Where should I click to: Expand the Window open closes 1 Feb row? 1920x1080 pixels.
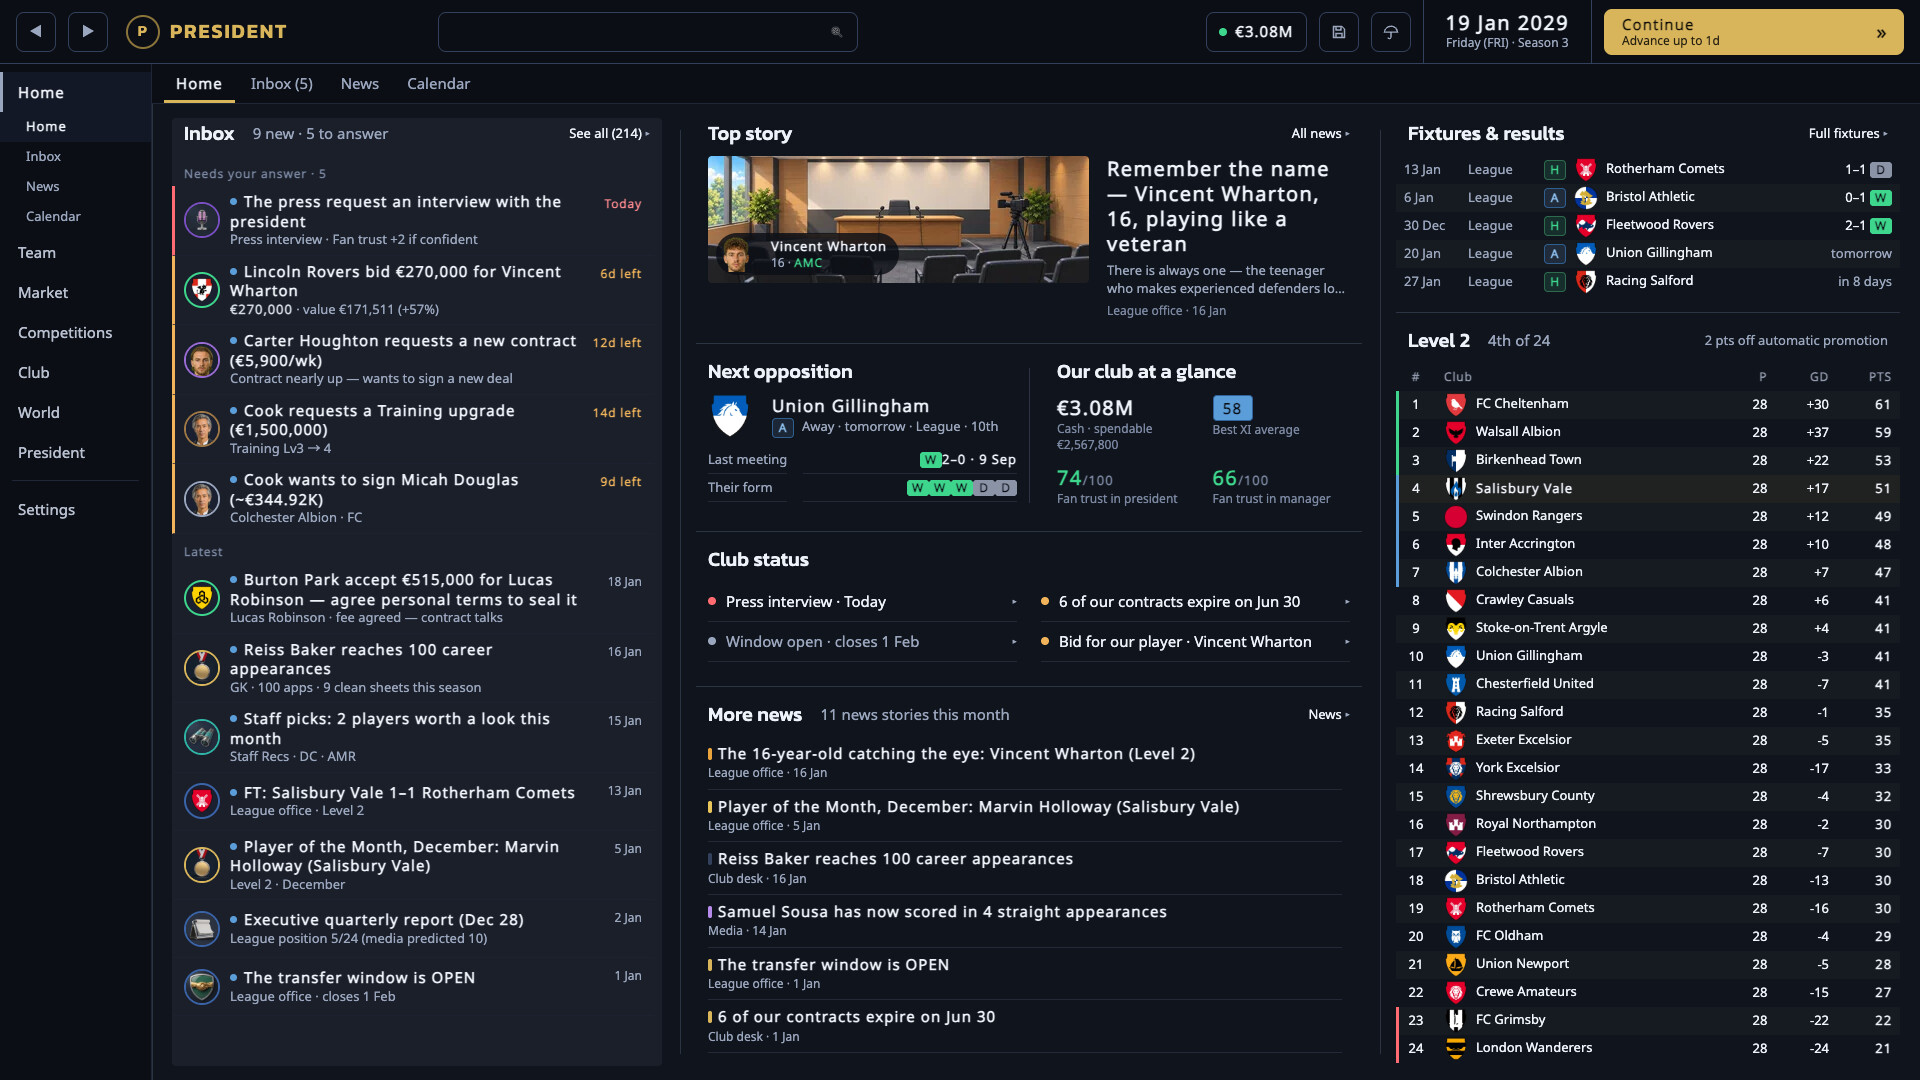pos(863,642)
